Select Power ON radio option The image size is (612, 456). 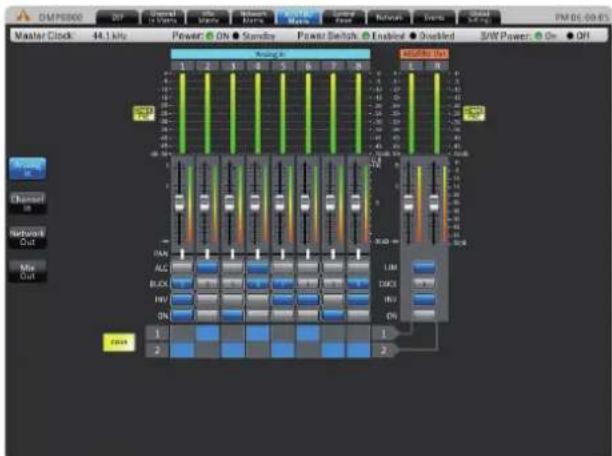coord(210,36)
